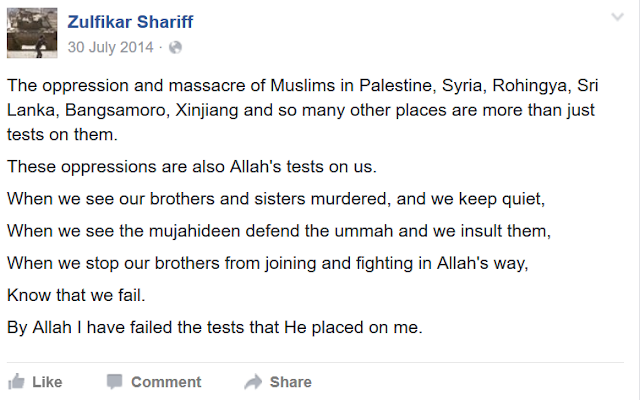The width and height of the screenshot is (640, 400).
Task: Click the line mentioning the mujahideen
Action: [x=279, y=231]
